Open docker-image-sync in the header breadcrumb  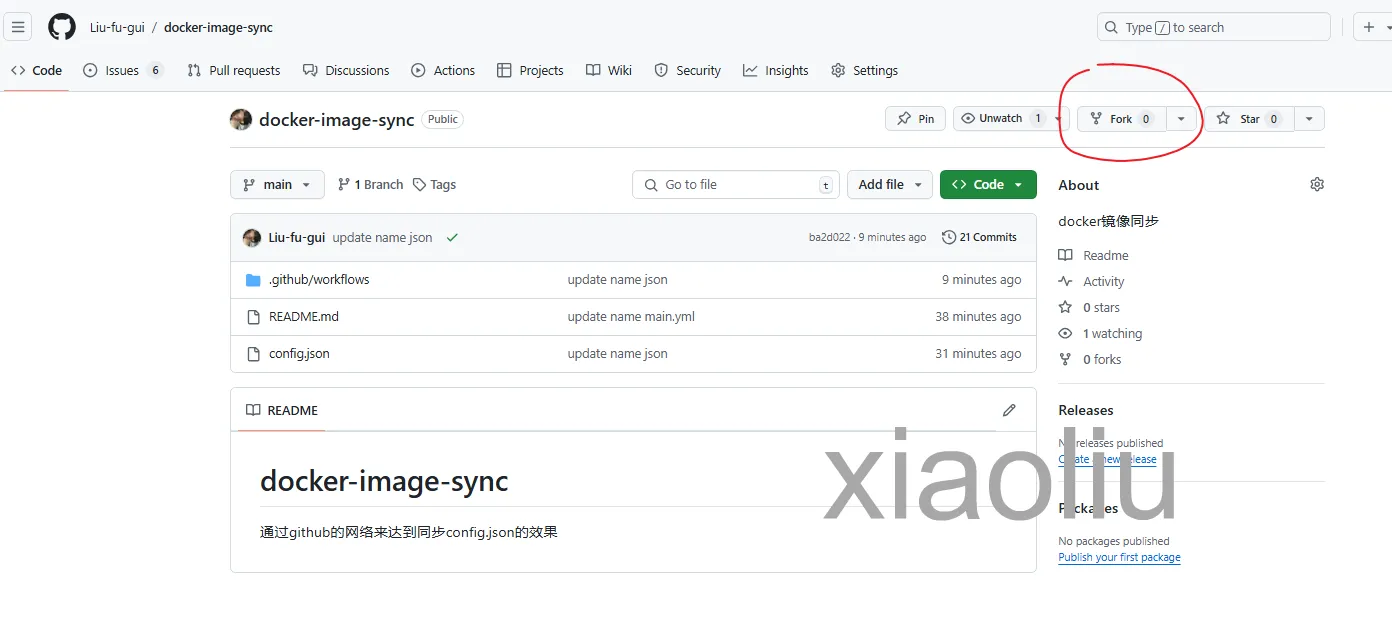coord(218,27)
